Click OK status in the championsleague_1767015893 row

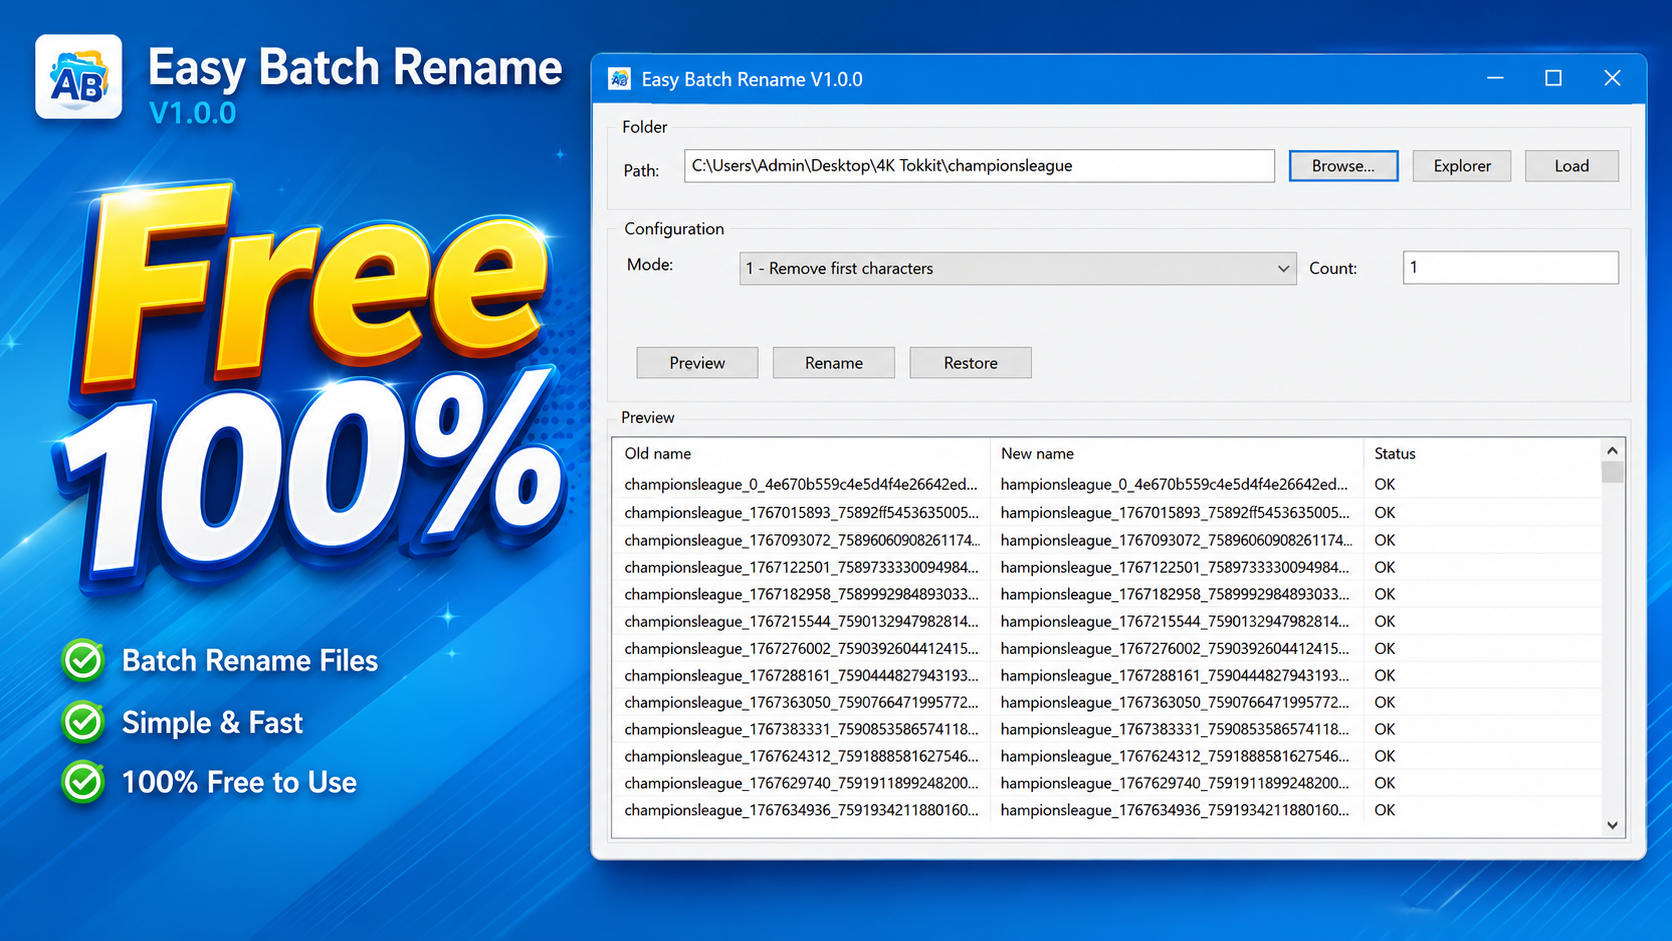(x=1384, y=512)
